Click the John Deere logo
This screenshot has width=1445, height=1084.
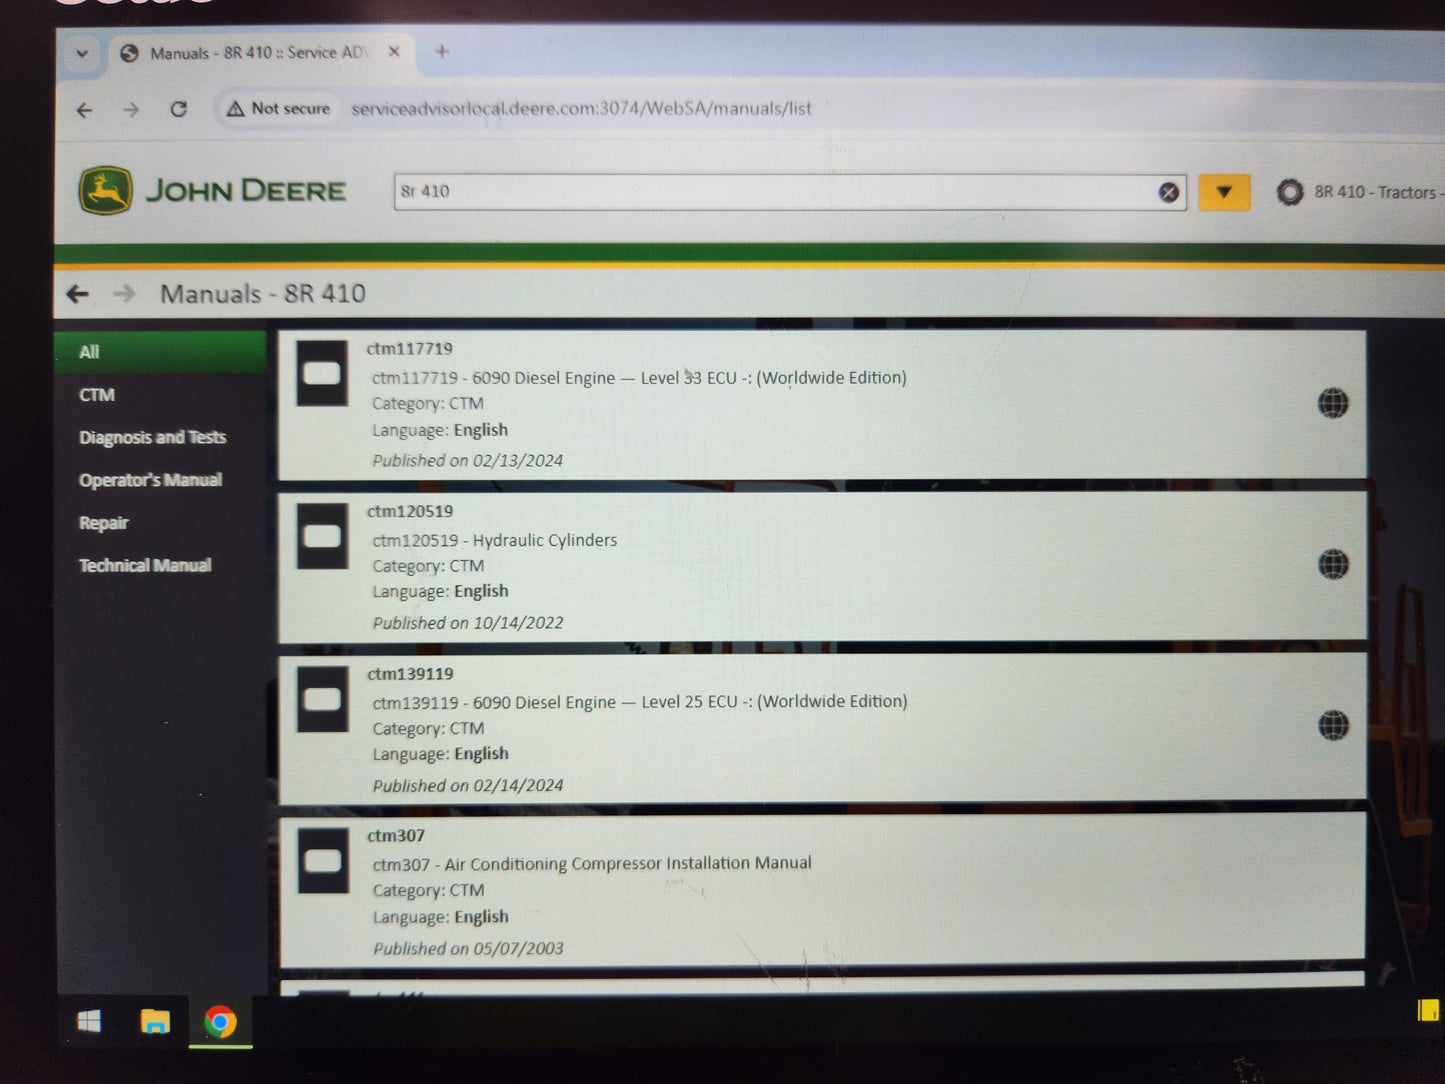(x=212, y=190)
